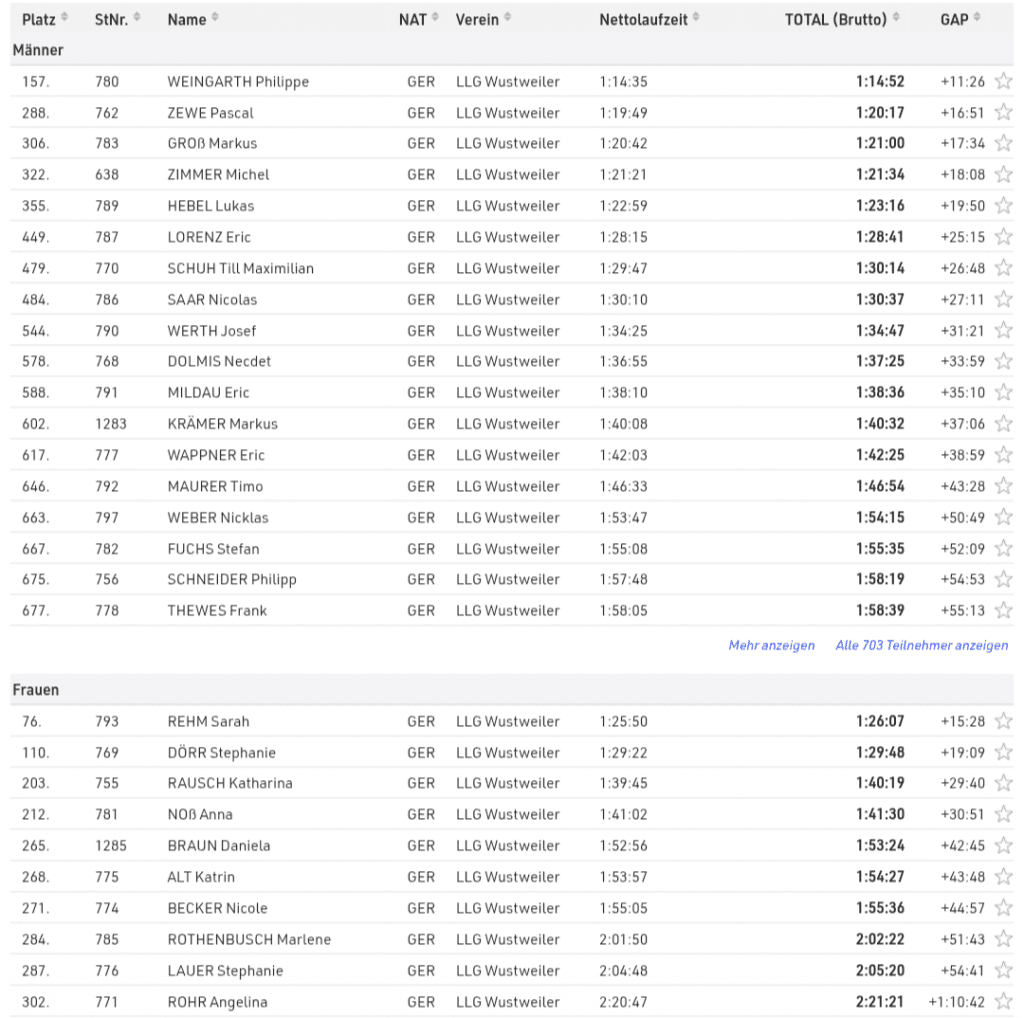This screenshot has height=1018, width=1024.
Task: Sort by TOTAL (Brutto) column
Action: [x=842, y=19]
